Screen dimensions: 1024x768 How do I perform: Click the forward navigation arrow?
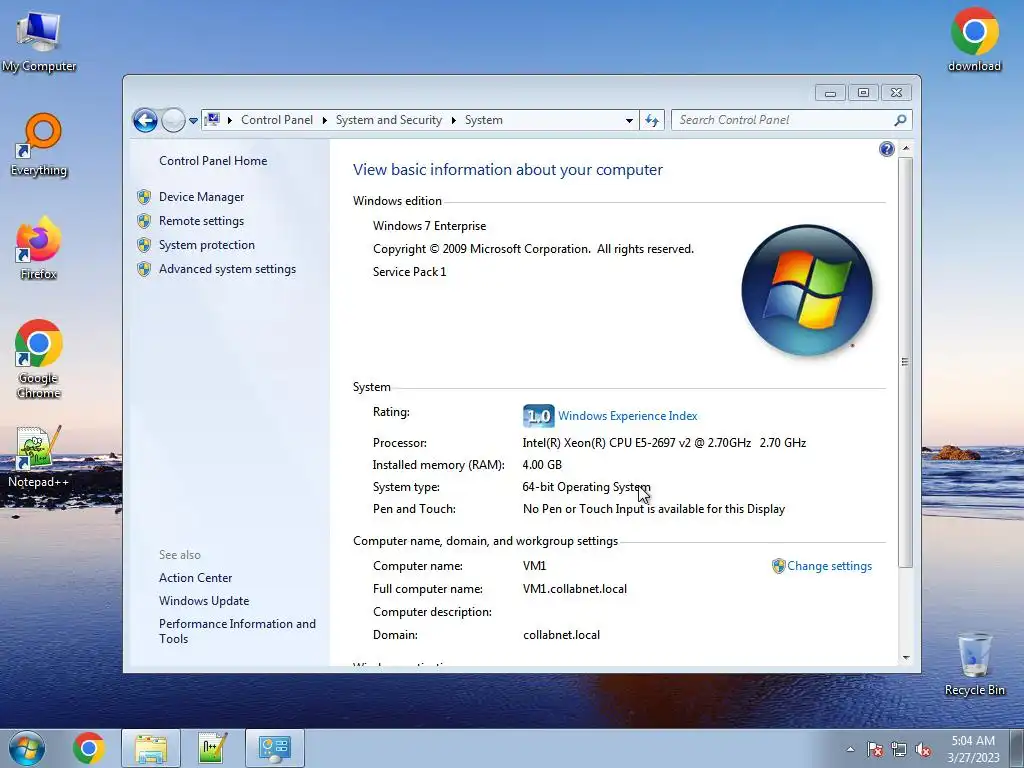173,120
